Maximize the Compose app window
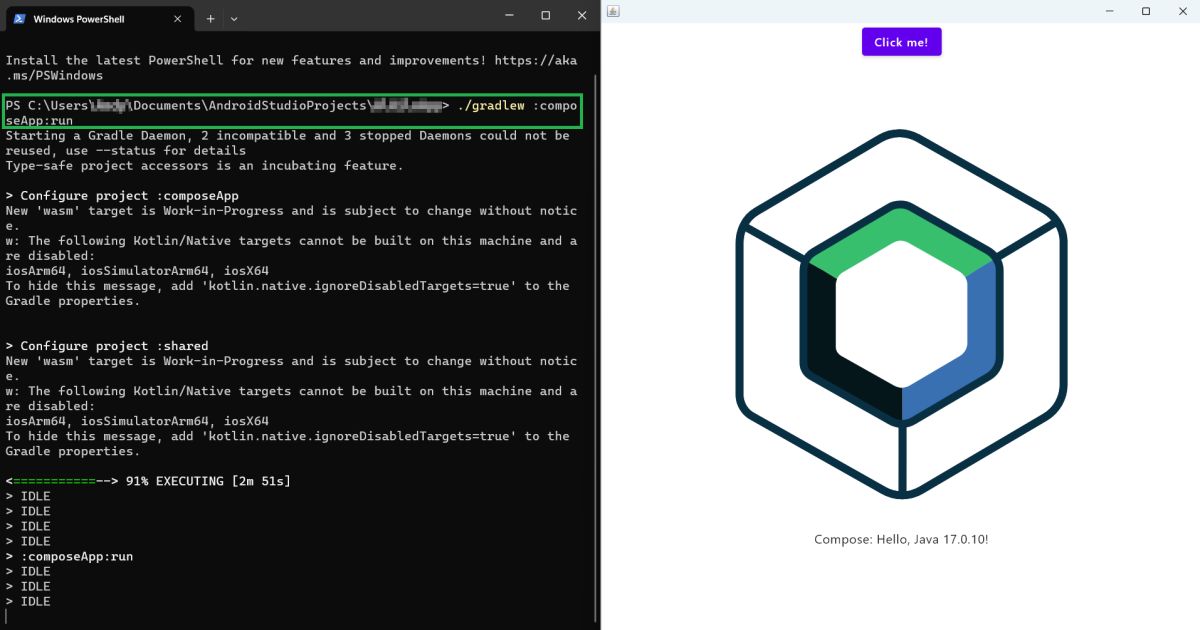This screenshot has height=630, width=1200. click(1146, 11)
